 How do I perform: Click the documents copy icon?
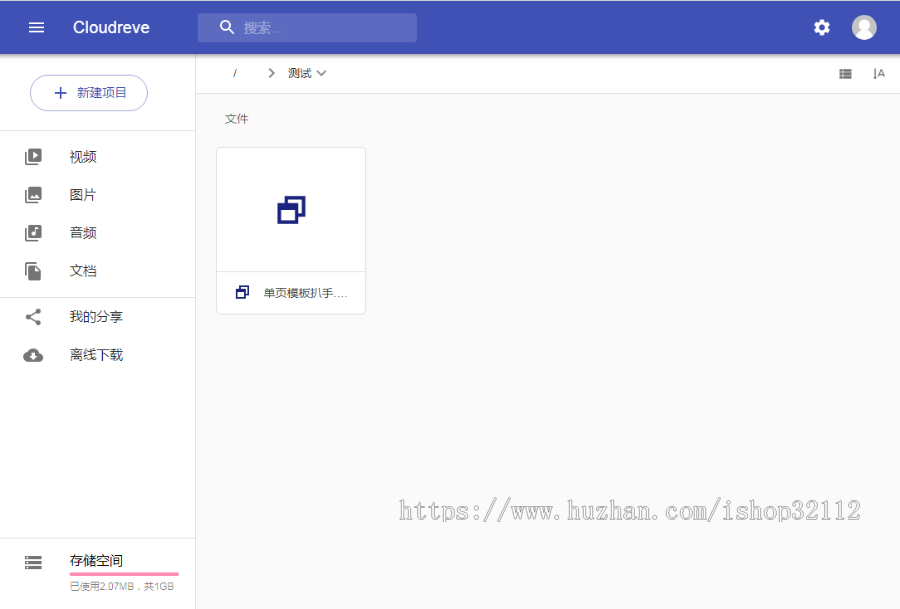[33, 271]
